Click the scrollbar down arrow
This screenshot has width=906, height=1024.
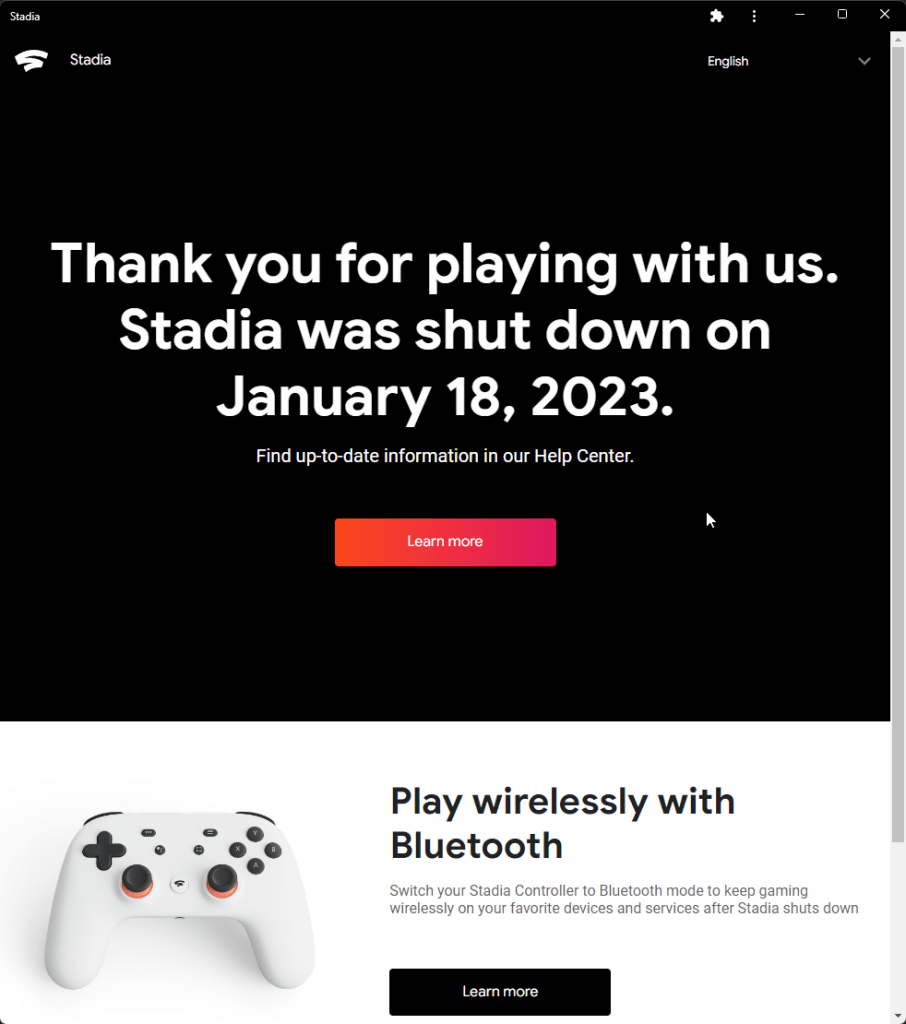pyautogui.click(x=898, y=1016)
